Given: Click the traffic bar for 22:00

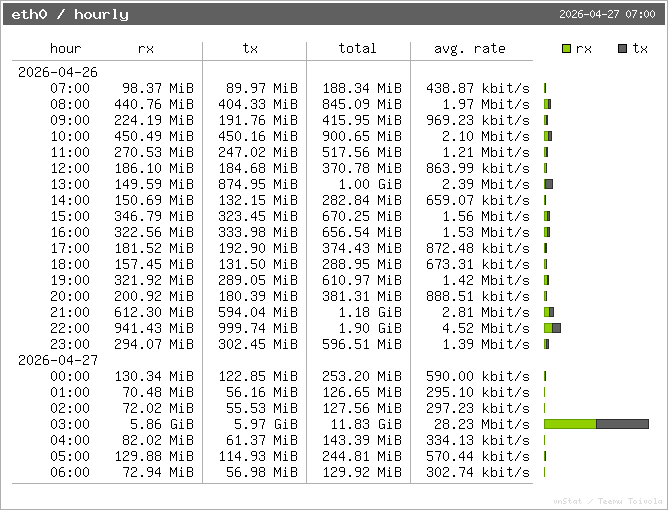Looking at the screenshot, I should point(552,328).
